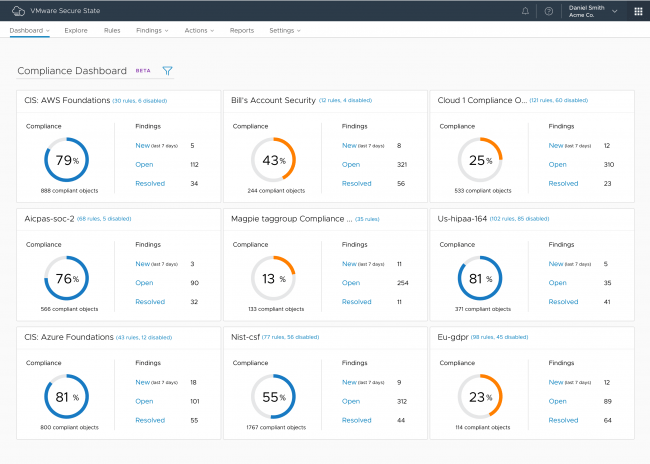The height and width of the screenshot is (464, 650).
Task: Select the CIS: AWS Foundations card title
Action: pyautogui.click(x=67, y=100)
